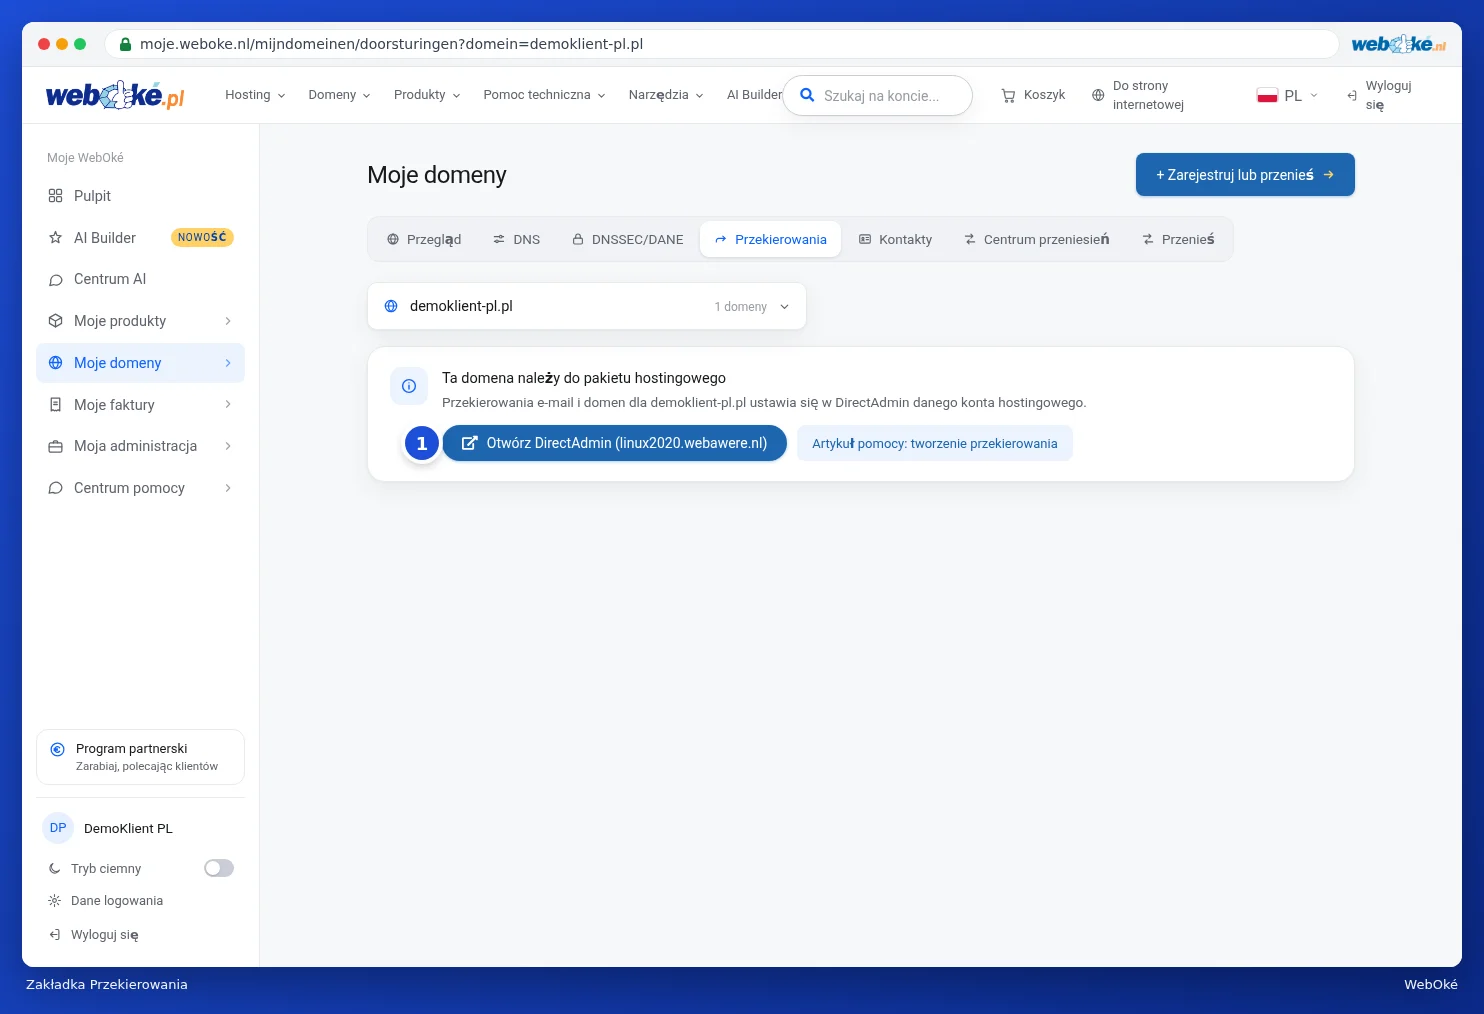Click the Pulpit dashboard icon in sidebar

click(x=55, y=196)
